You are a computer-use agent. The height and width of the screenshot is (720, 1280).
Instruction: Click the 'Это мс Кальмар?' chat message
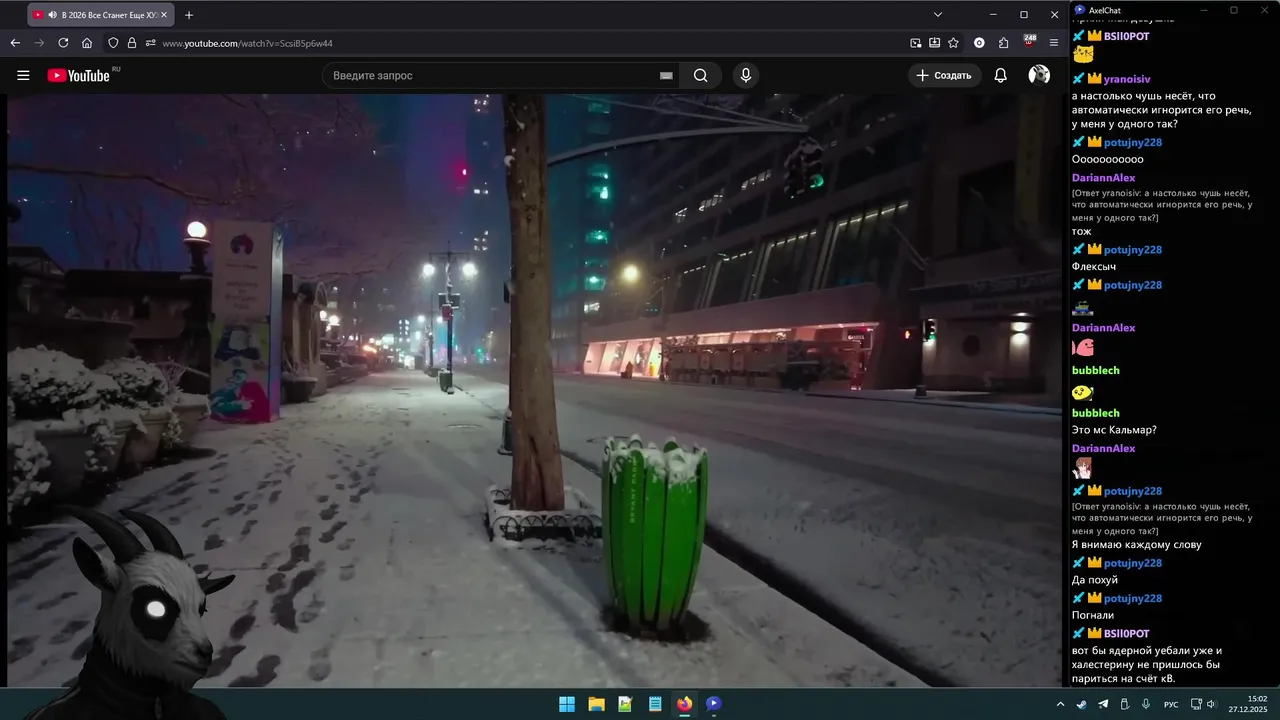[1114, 430]
